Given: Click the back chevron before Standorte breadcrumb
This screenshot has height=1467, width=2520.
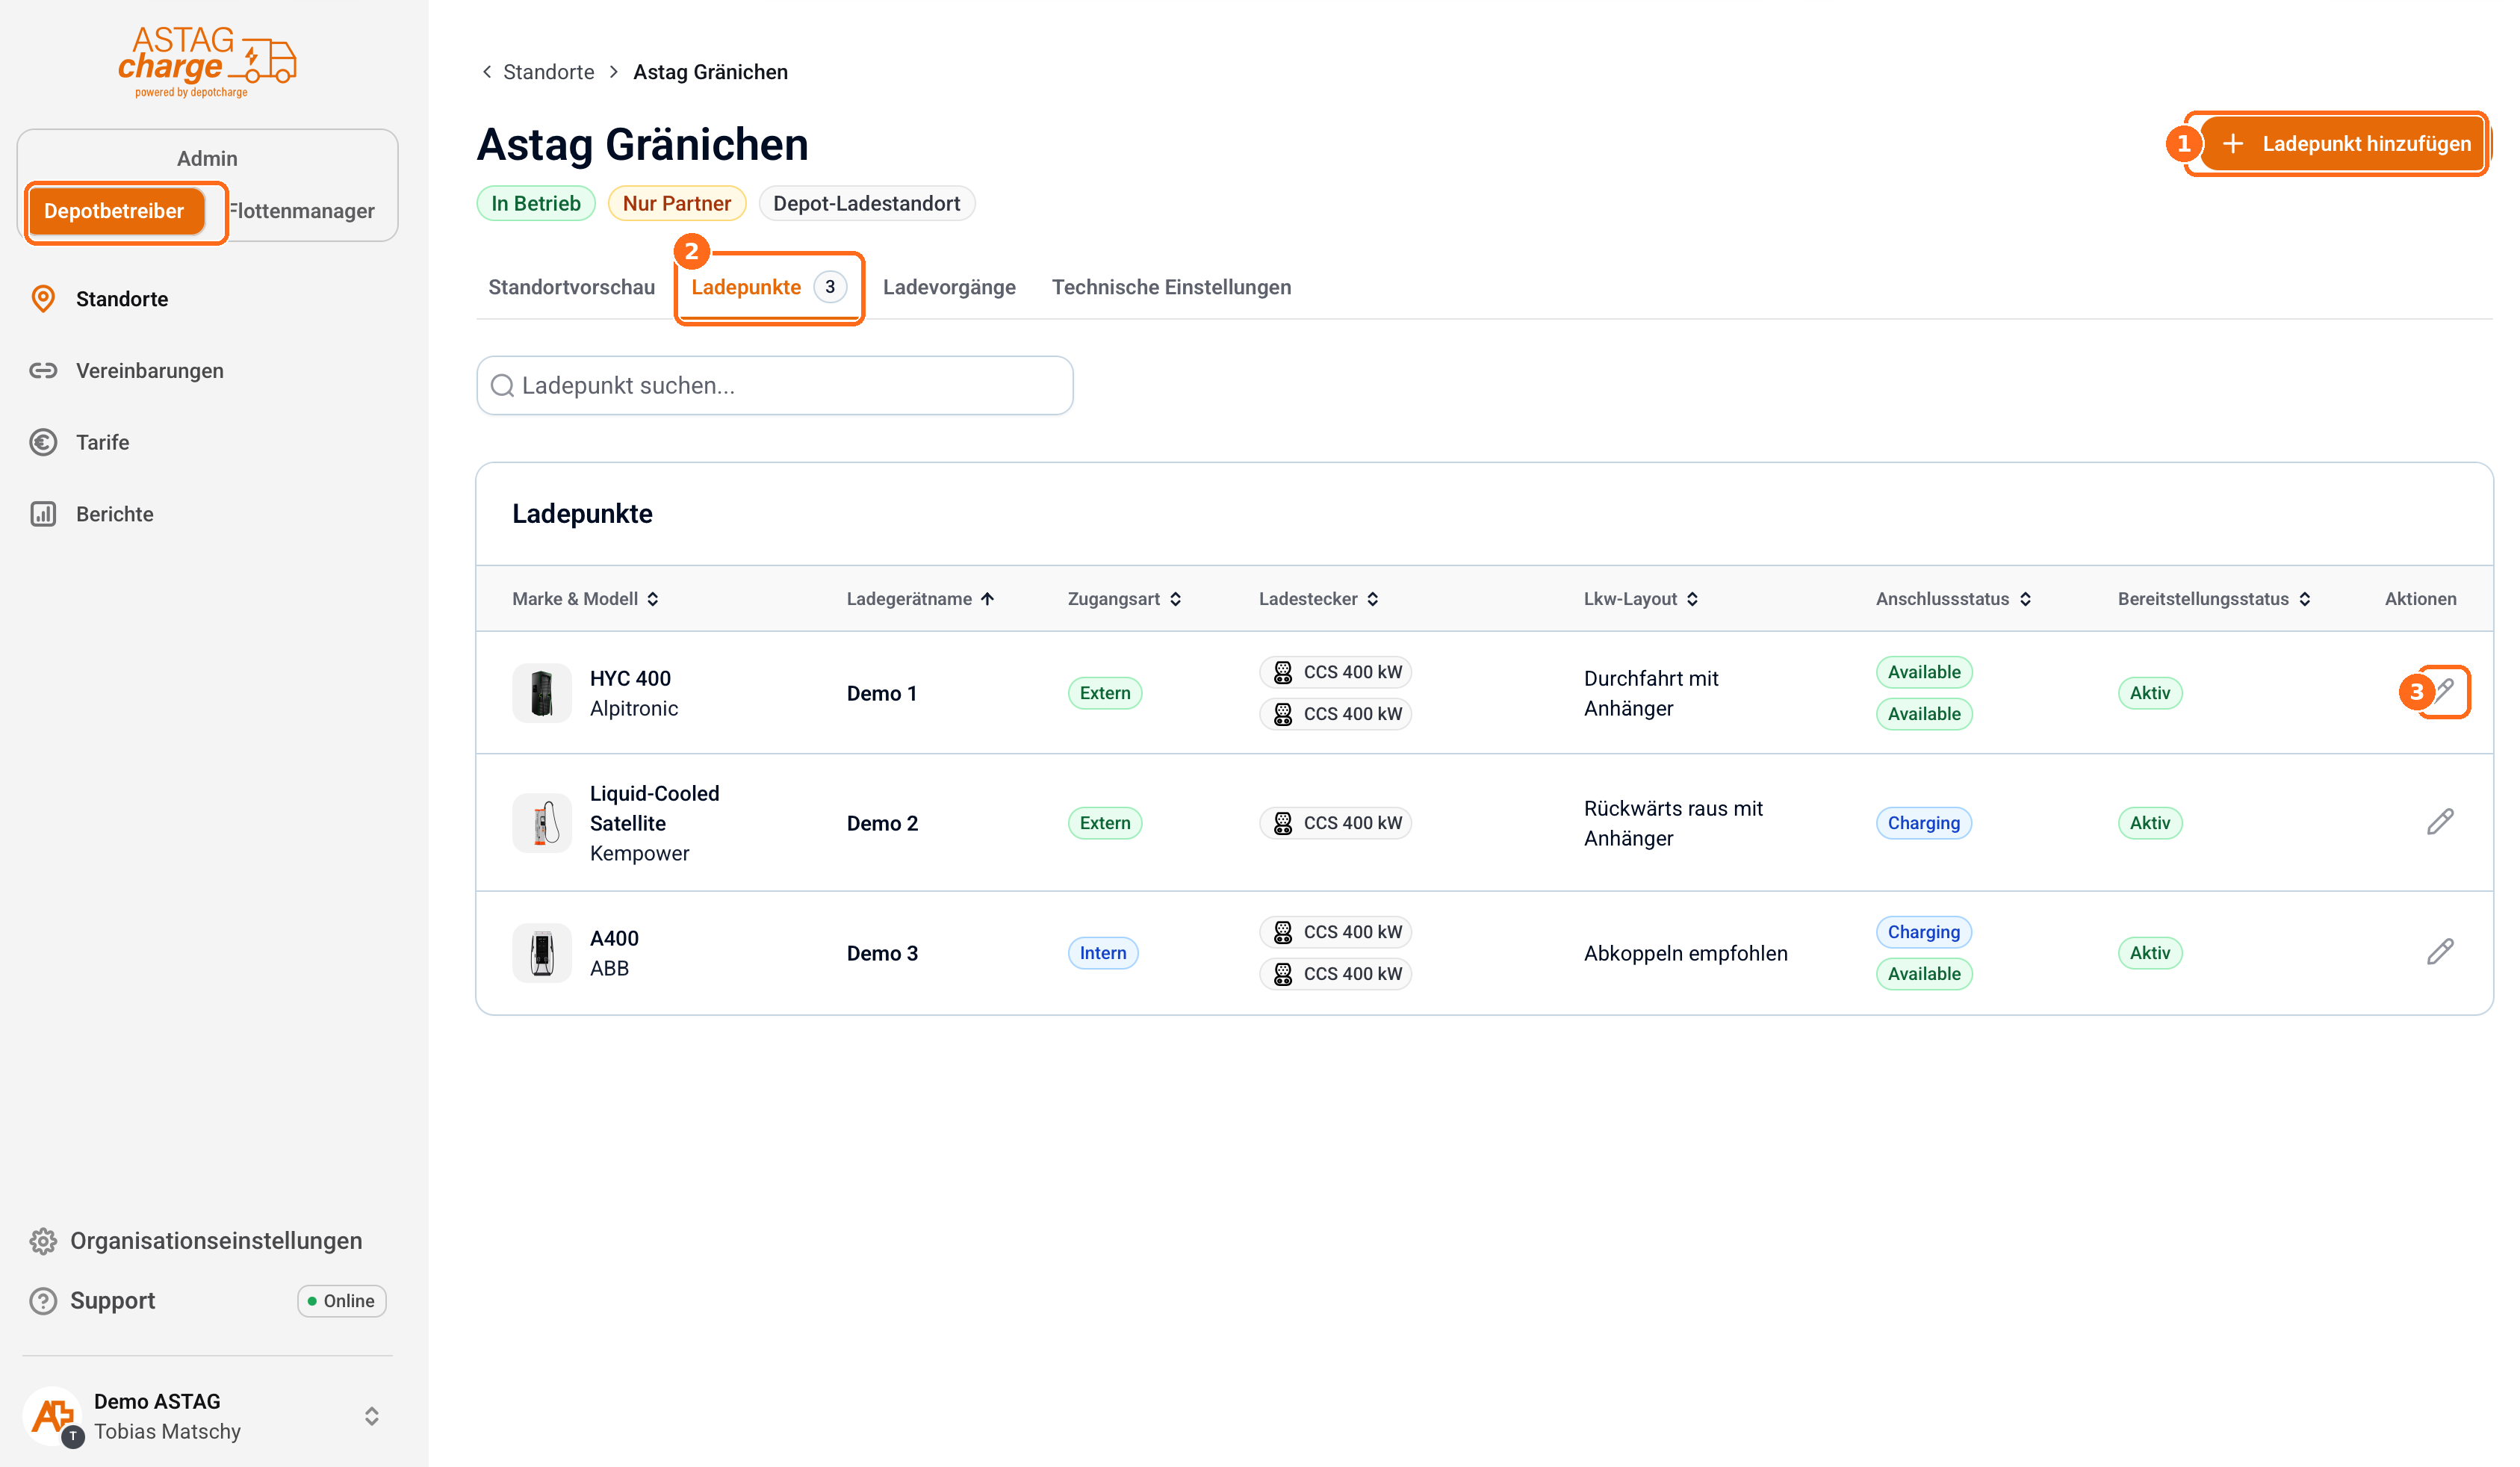Looking at the screenshot, I should pos(486,72).
